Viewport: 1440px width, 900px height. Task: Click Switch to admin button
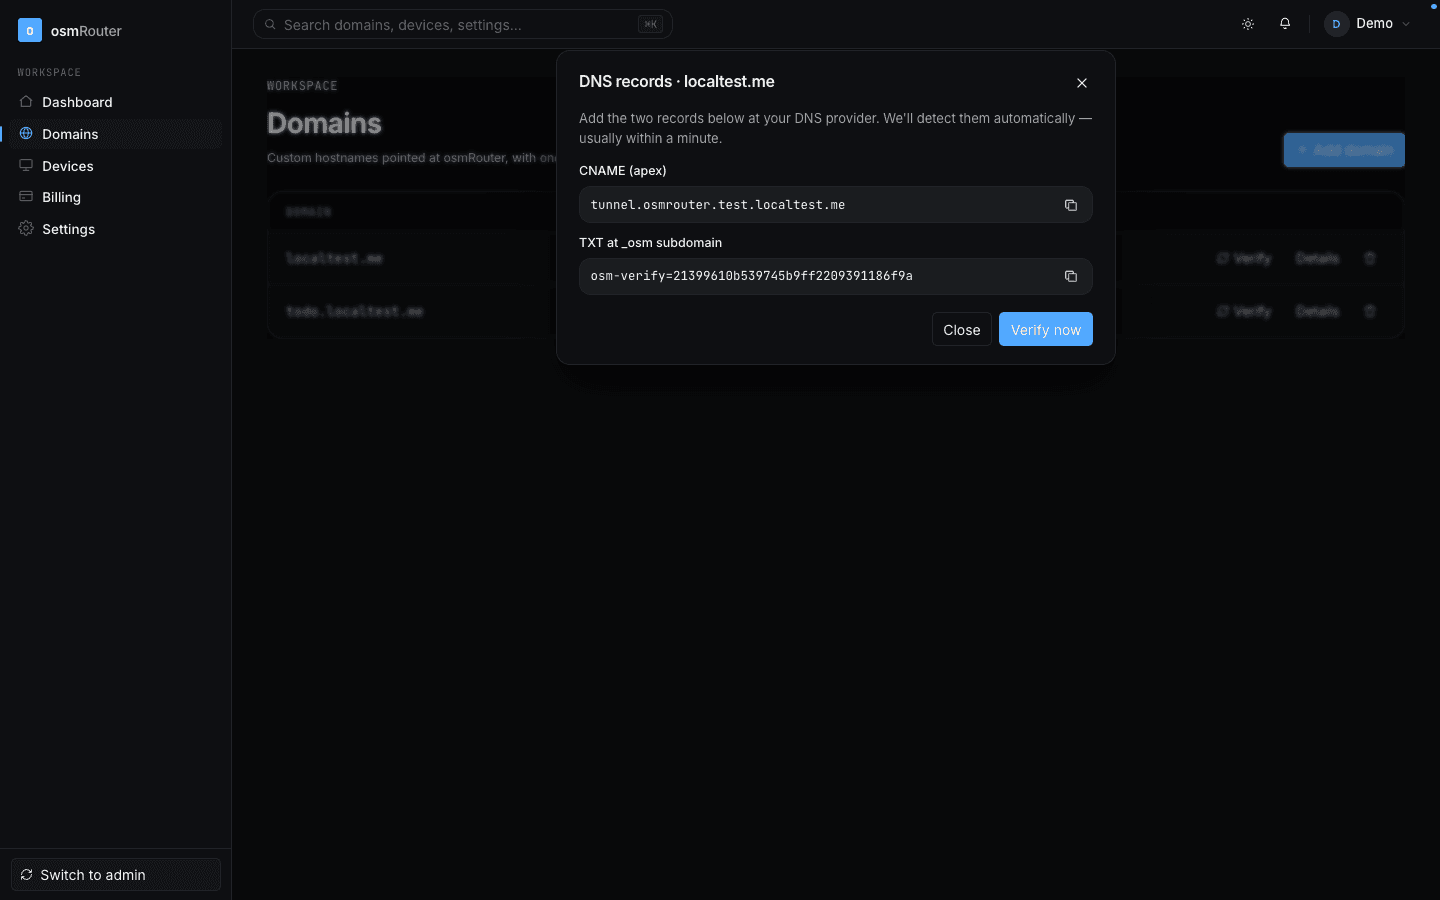pos(116,874)
